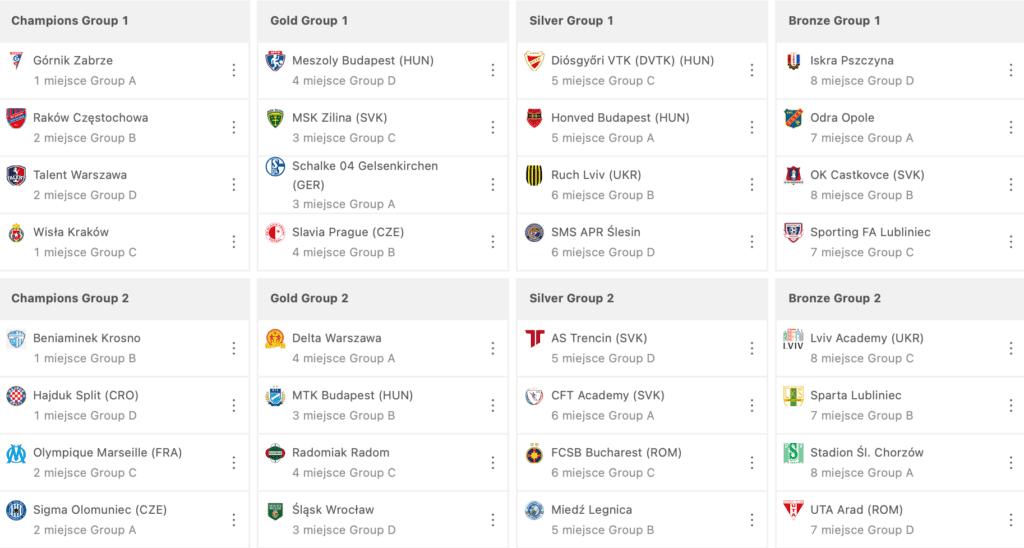
Task: Open three-dot menu for Miedź Legnica
Action: click(x=752, y=520)
